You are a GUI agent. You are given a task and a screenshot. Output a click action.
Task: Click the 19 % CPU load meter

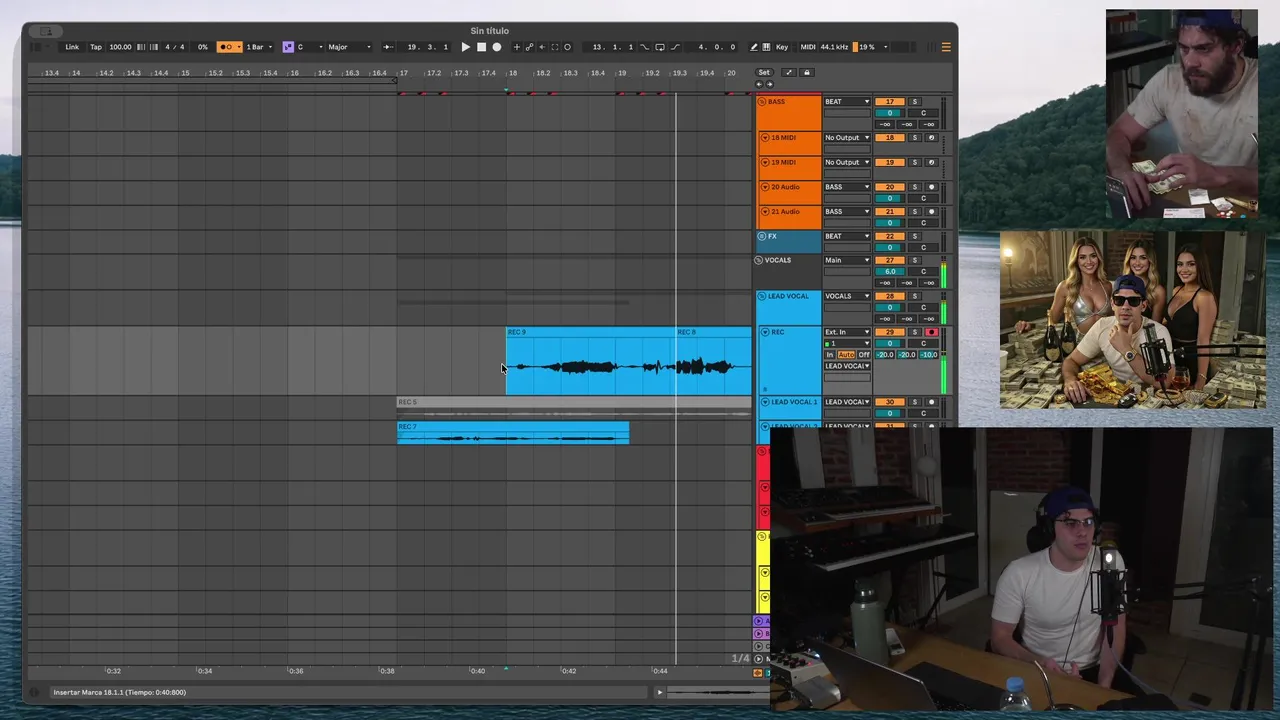coord(868,47)
